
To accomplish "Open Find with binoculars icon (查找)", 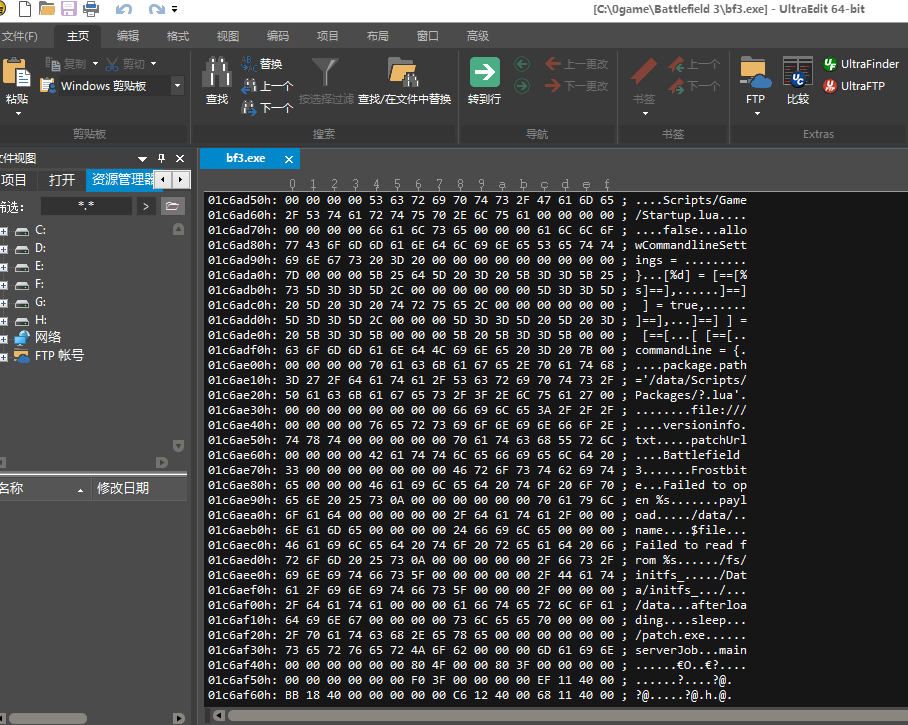I will point(217,81).
